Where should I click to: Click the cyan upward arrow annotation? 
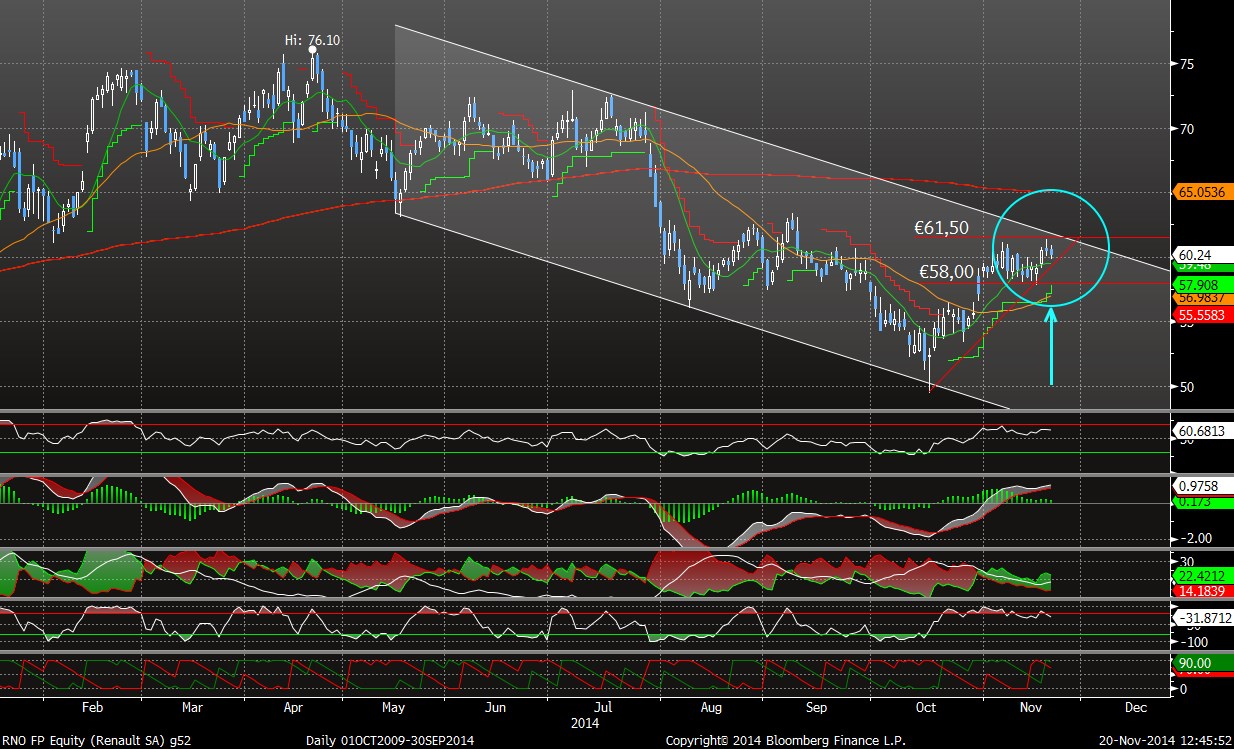coord(1051,346)
